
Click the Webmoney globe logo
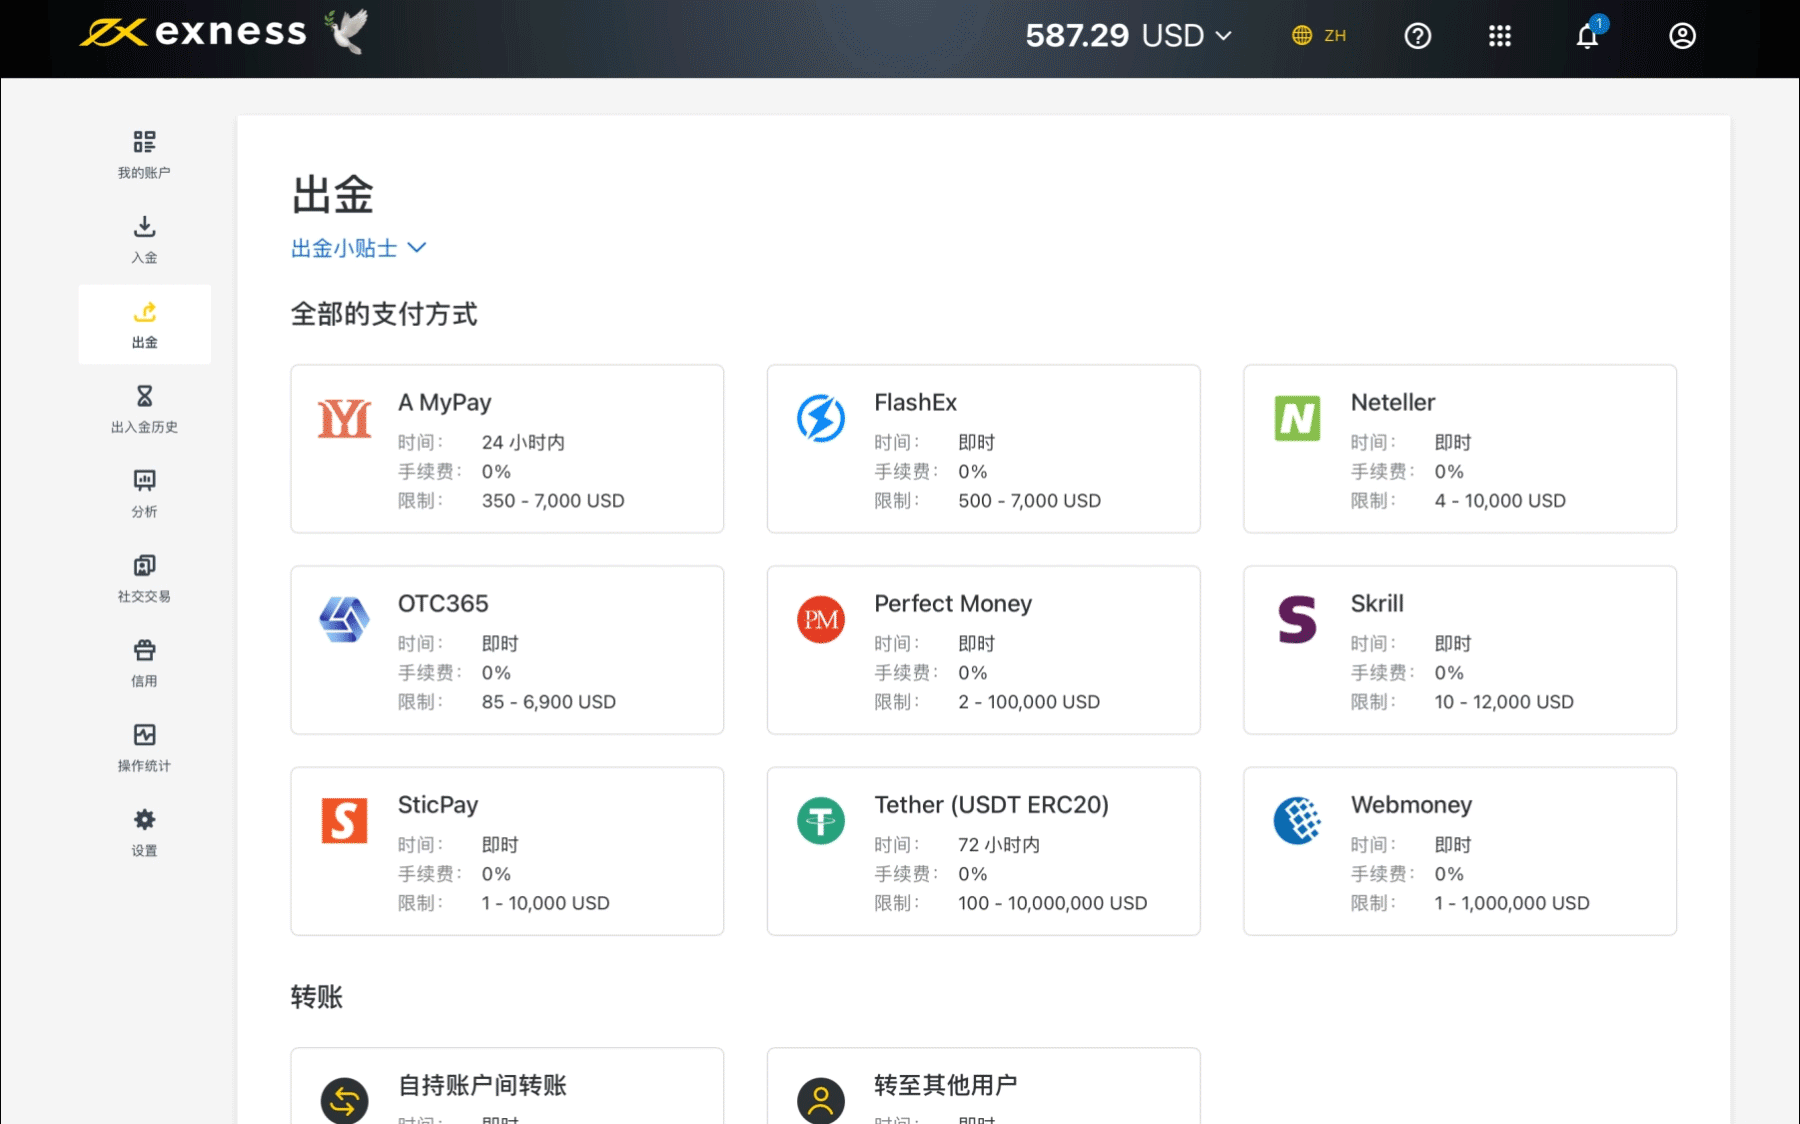(1297, 821)
